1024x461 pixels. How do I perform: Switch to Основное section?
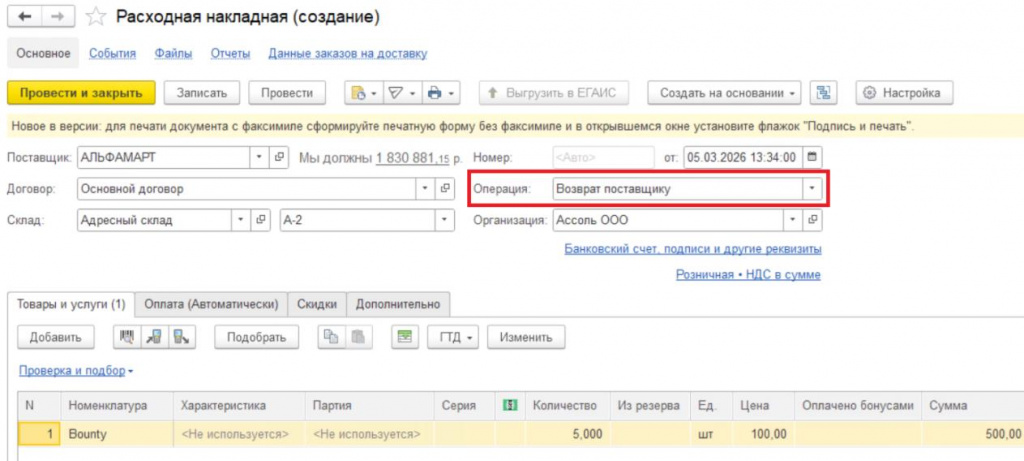click(x=43, y=54)
